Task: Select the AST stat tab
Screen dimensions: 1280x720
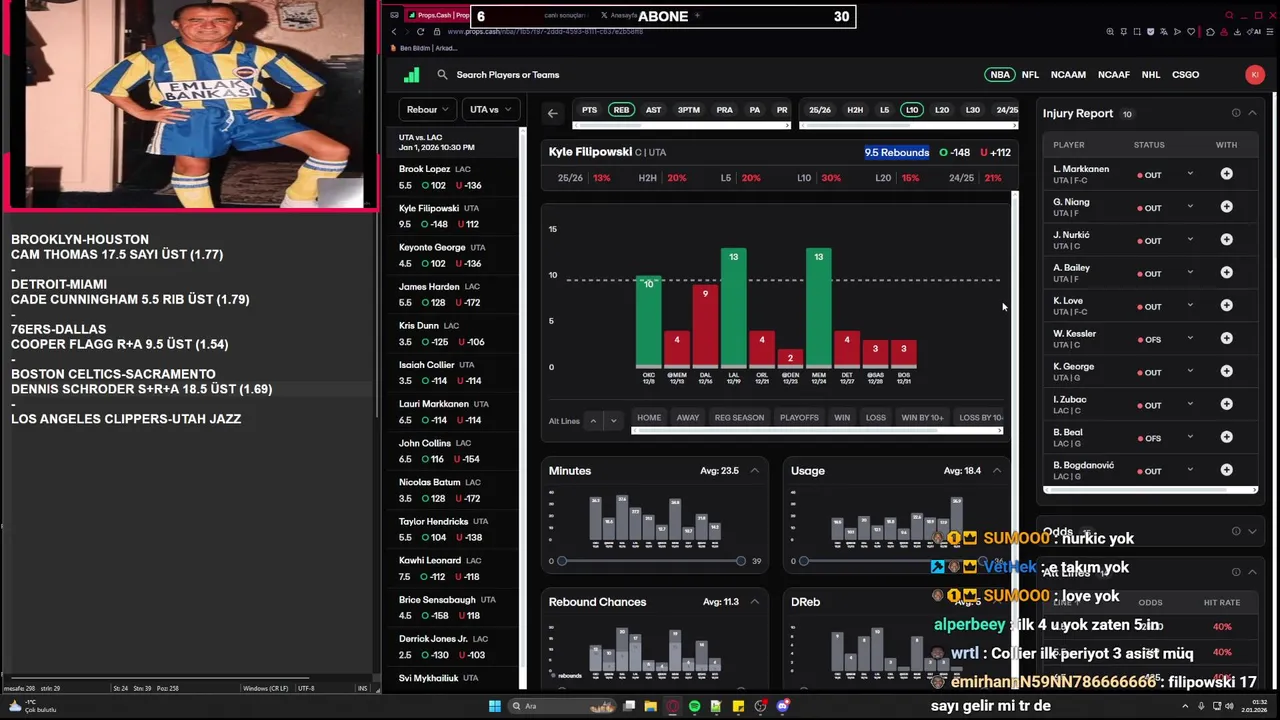Action: coord(653,110)
